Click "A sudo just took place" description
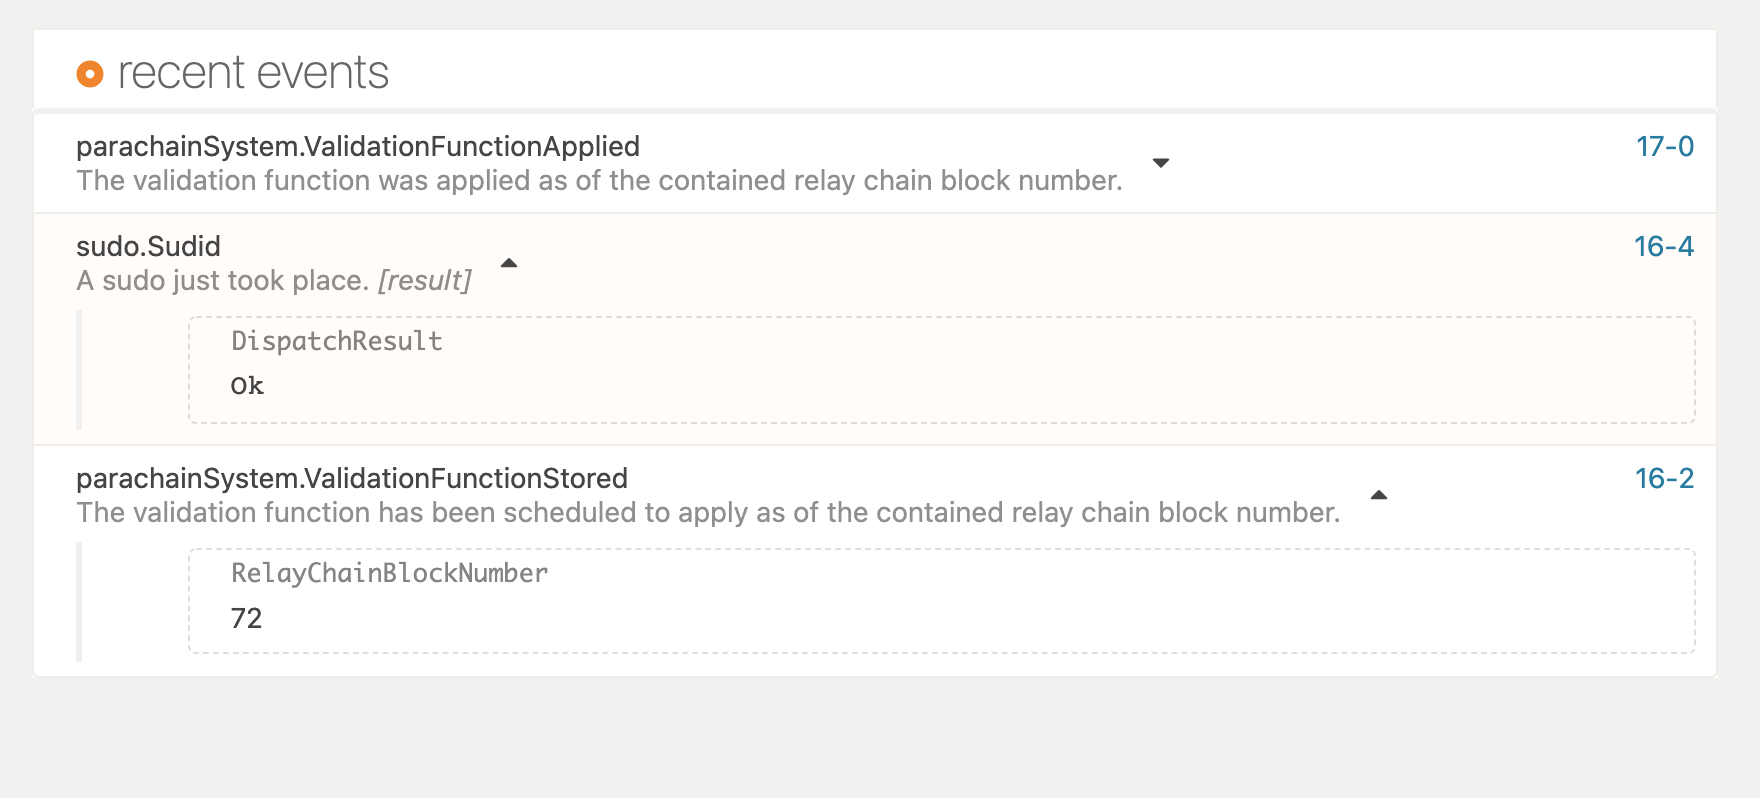Viewport: 1760px width, 798px height. (222, 281)
